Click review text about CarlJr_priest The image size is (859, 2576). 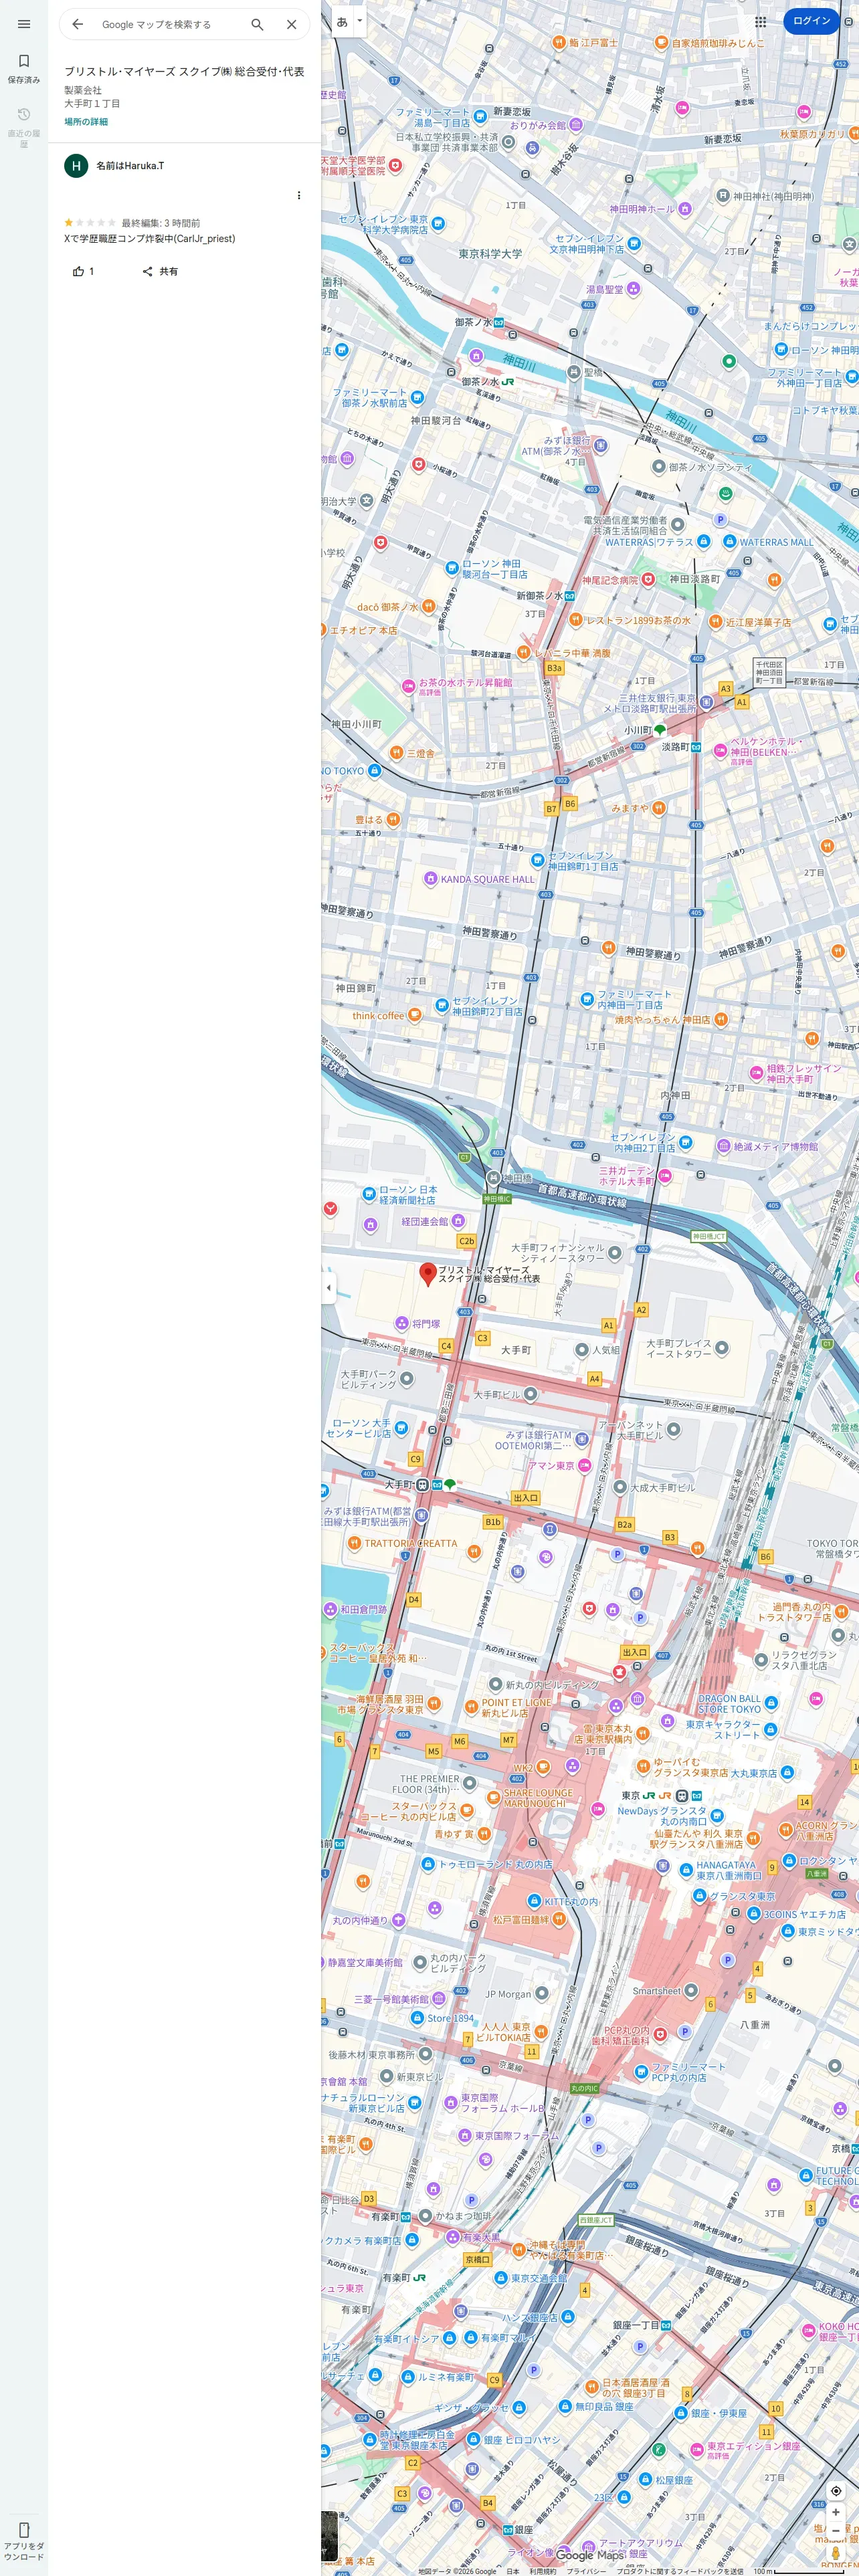[x=150, y=239]
